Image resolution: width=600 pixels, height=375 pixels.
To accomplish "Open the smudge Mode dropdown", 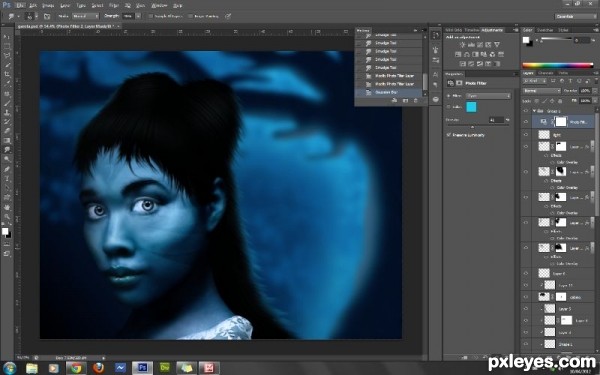I will coord(85,16).
